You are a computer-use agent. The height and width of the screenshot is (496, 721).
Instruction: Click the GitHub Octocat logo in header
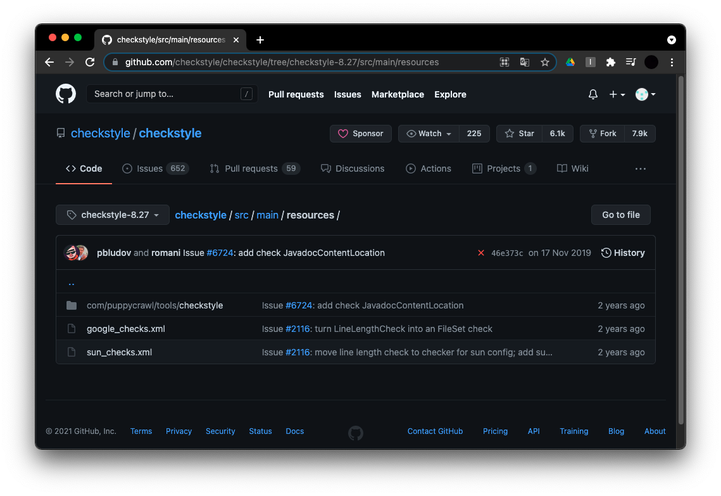(65, 94)
